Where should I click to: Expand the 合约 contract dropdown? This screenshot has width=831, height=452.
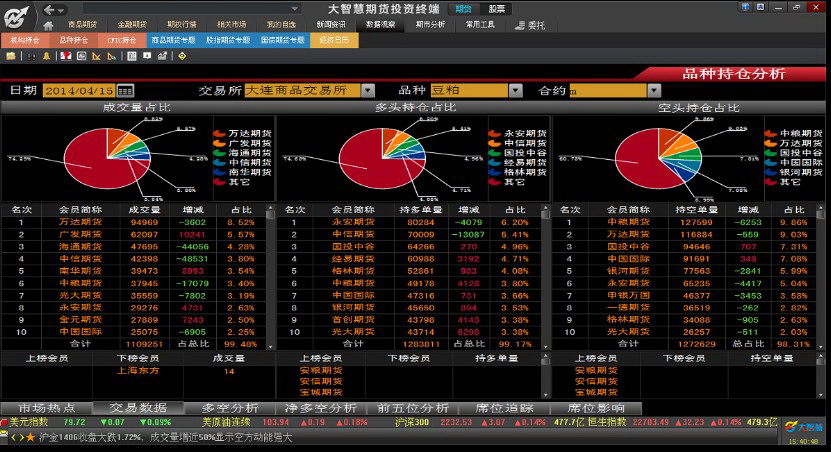(x=654, y=91)
